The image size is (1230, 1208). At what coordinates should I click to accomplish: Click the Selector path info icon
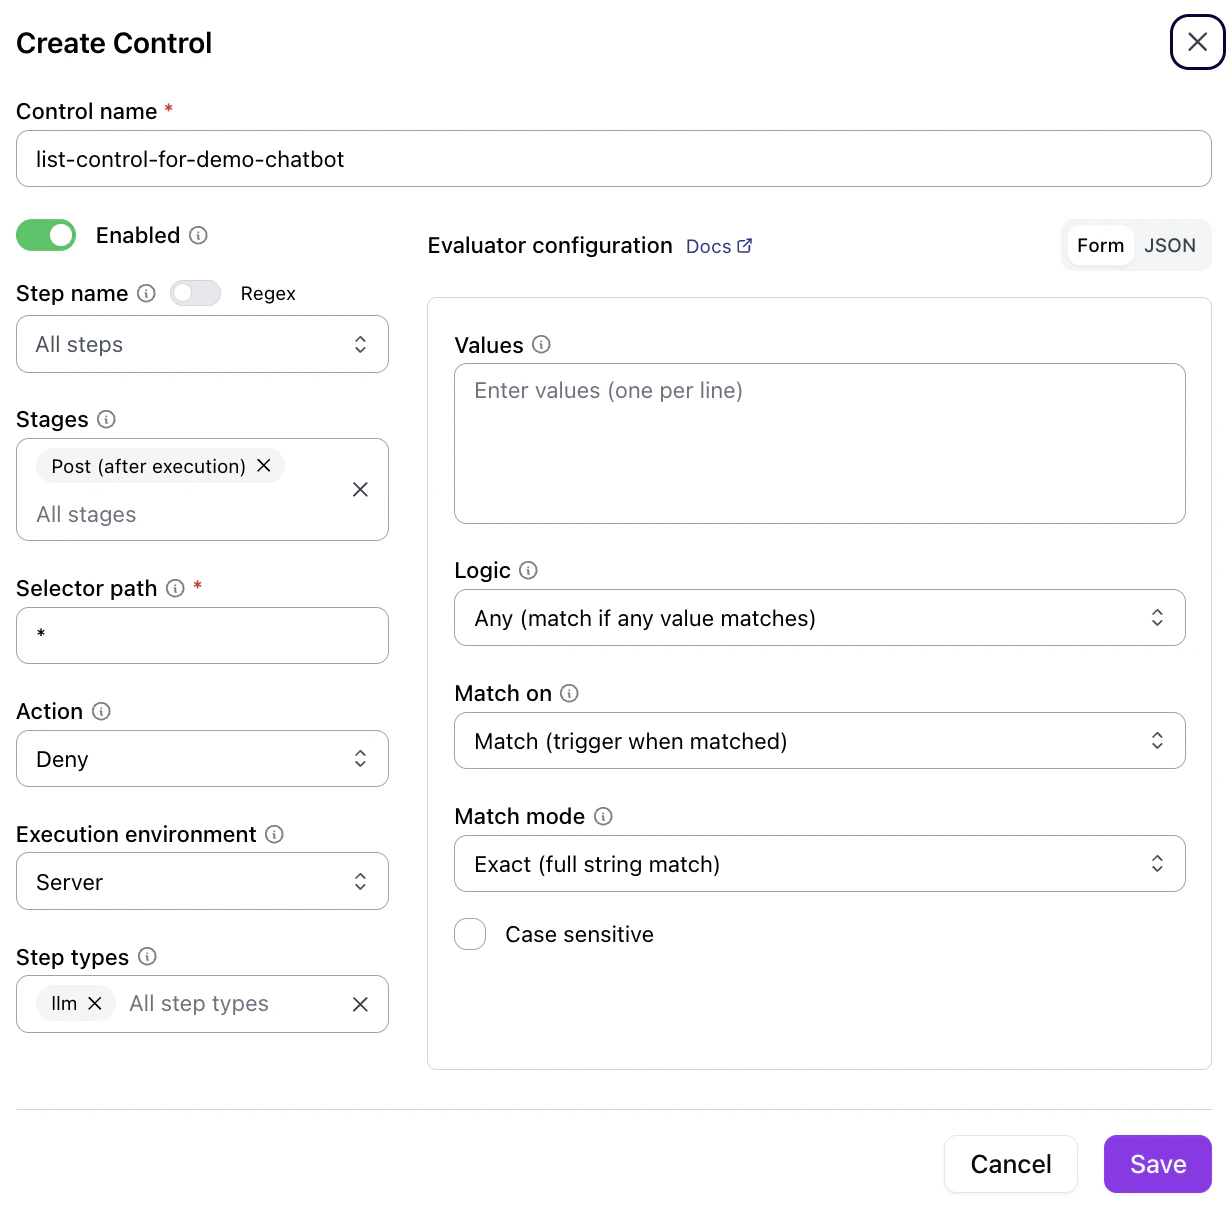175,589
